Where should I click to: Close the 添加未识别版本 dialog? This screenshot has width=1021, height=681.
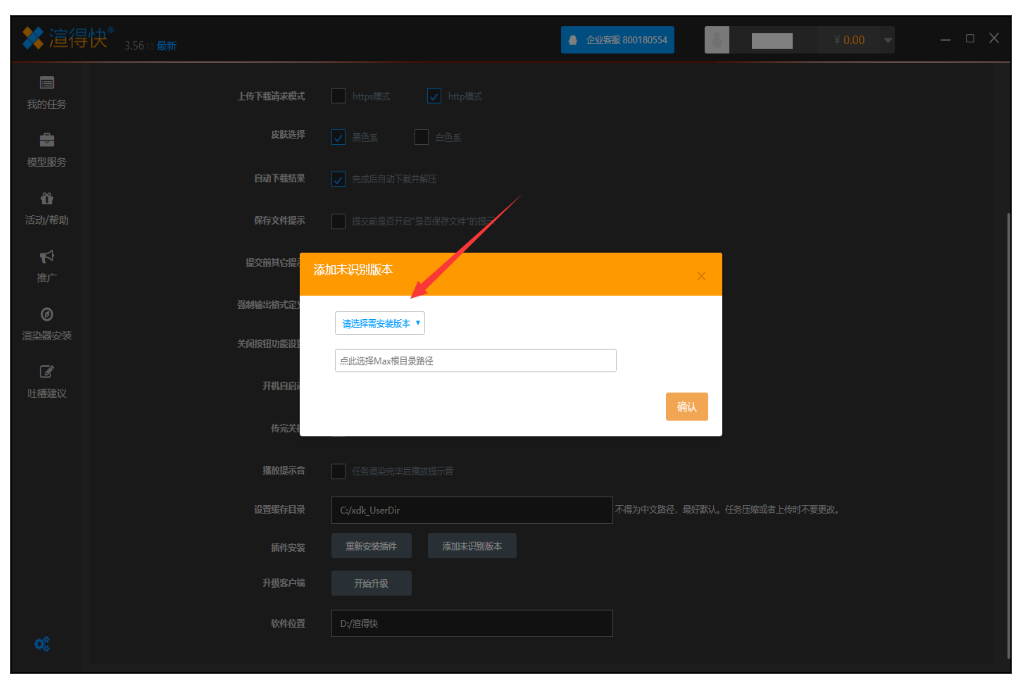(701, 275)
